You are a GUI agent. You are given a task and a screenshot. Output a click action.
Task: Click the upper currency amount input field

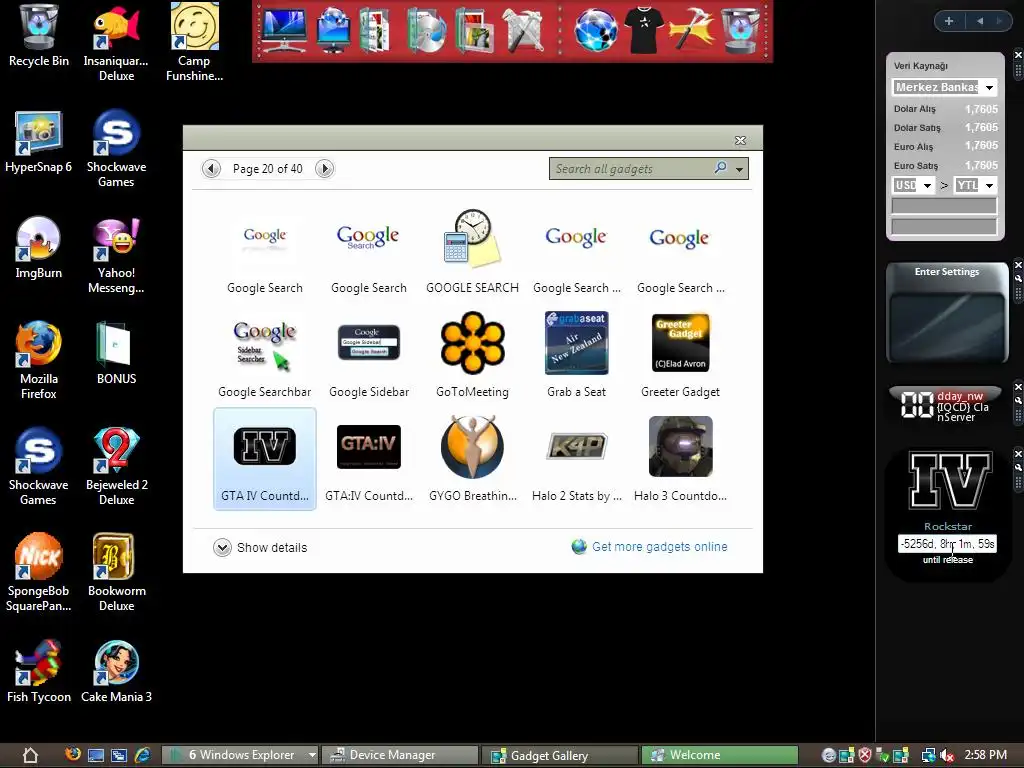(944, 206)
